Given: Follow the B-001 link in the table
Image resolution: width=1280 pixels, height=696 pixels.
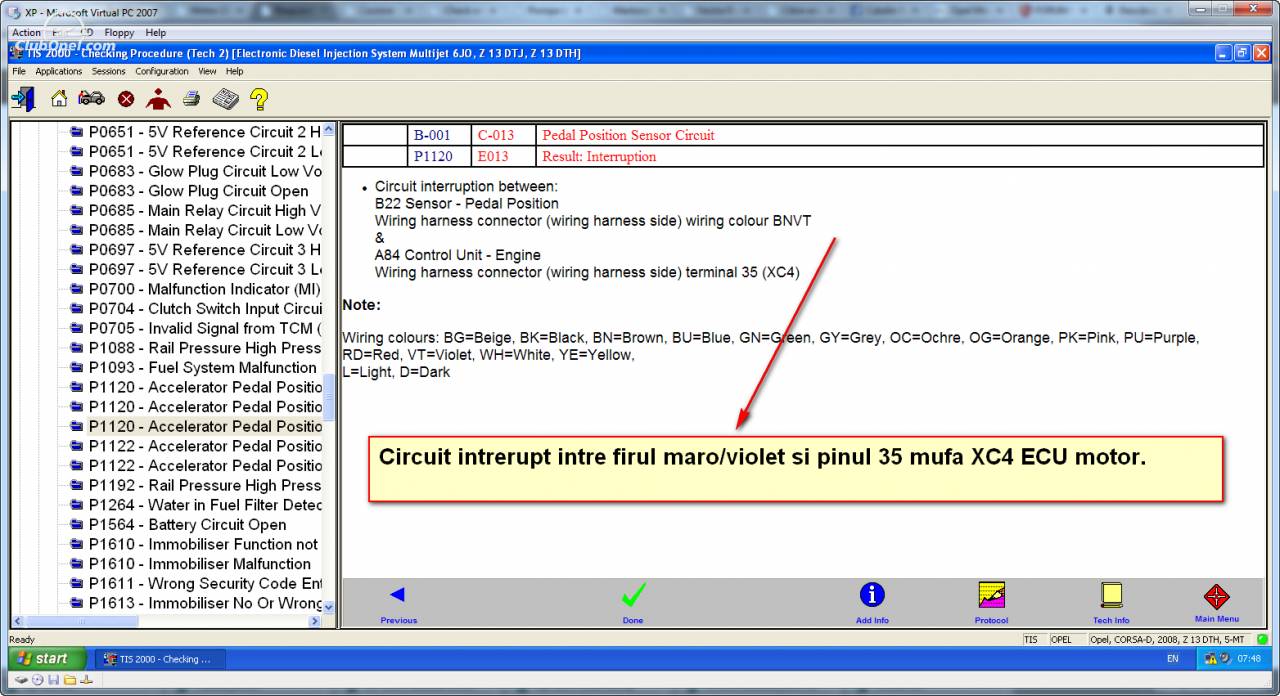Looking at the screenshot, I should 432,135.
